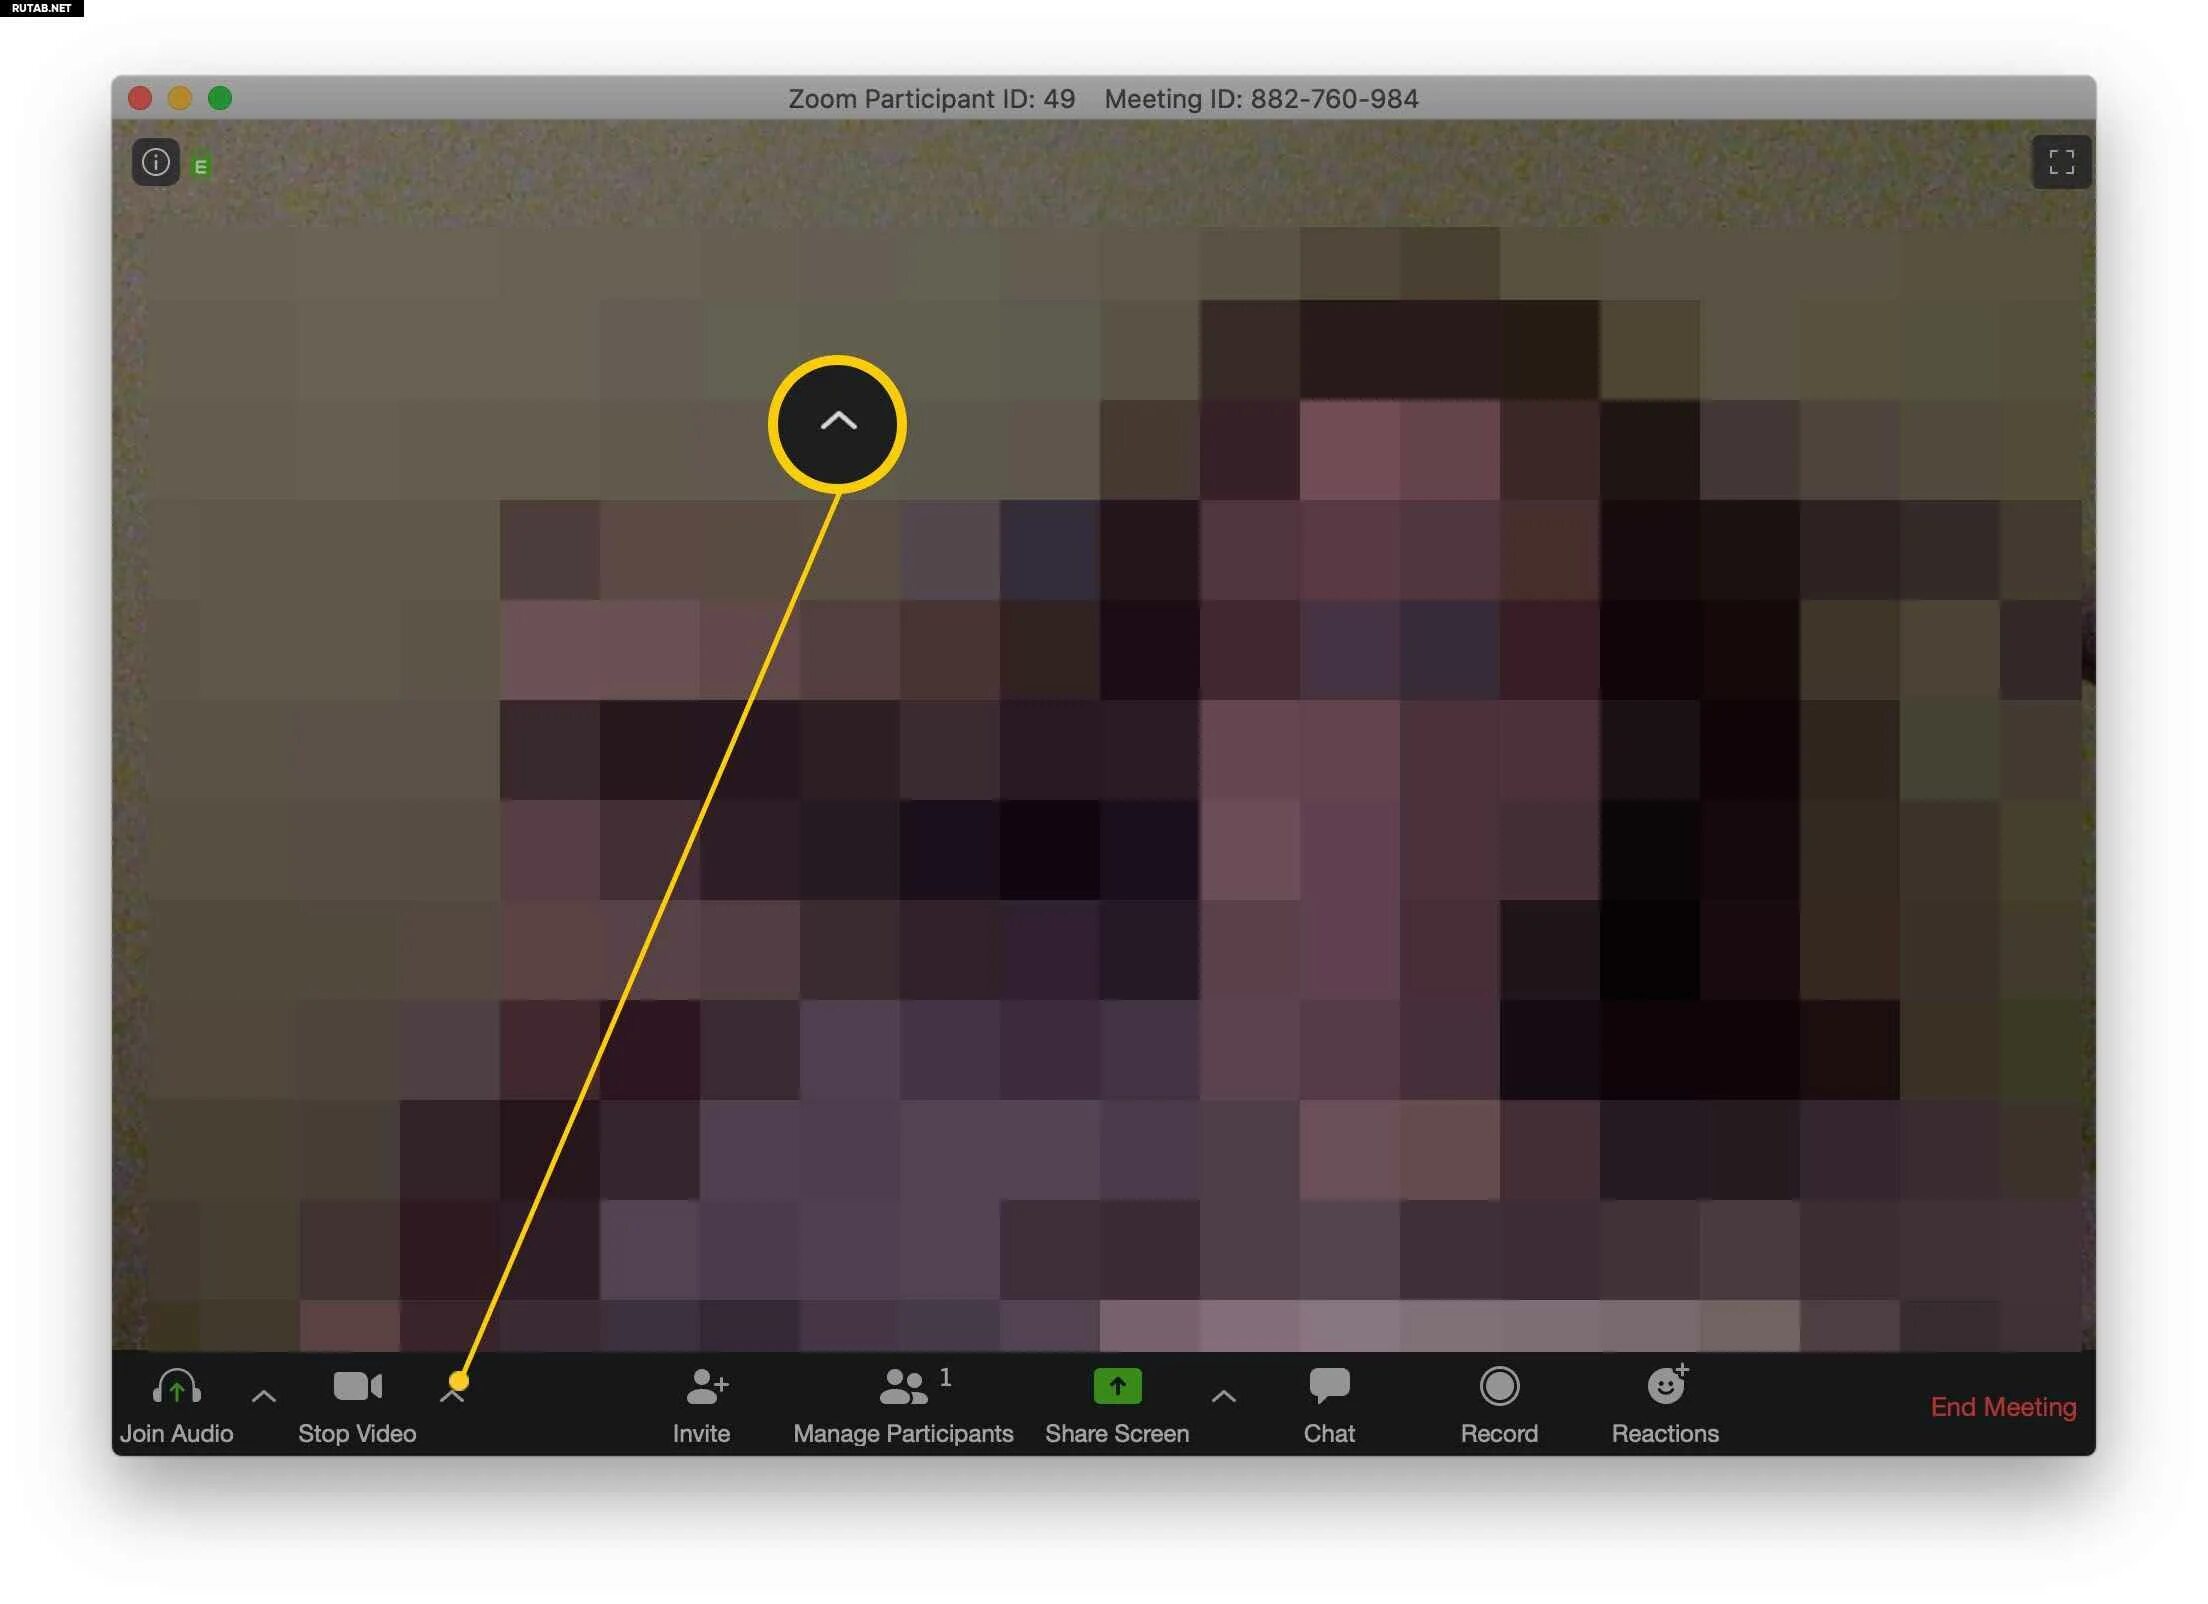2208x1604 pixels.
Task: Start recording with Record icon
Action: 1499,1387
